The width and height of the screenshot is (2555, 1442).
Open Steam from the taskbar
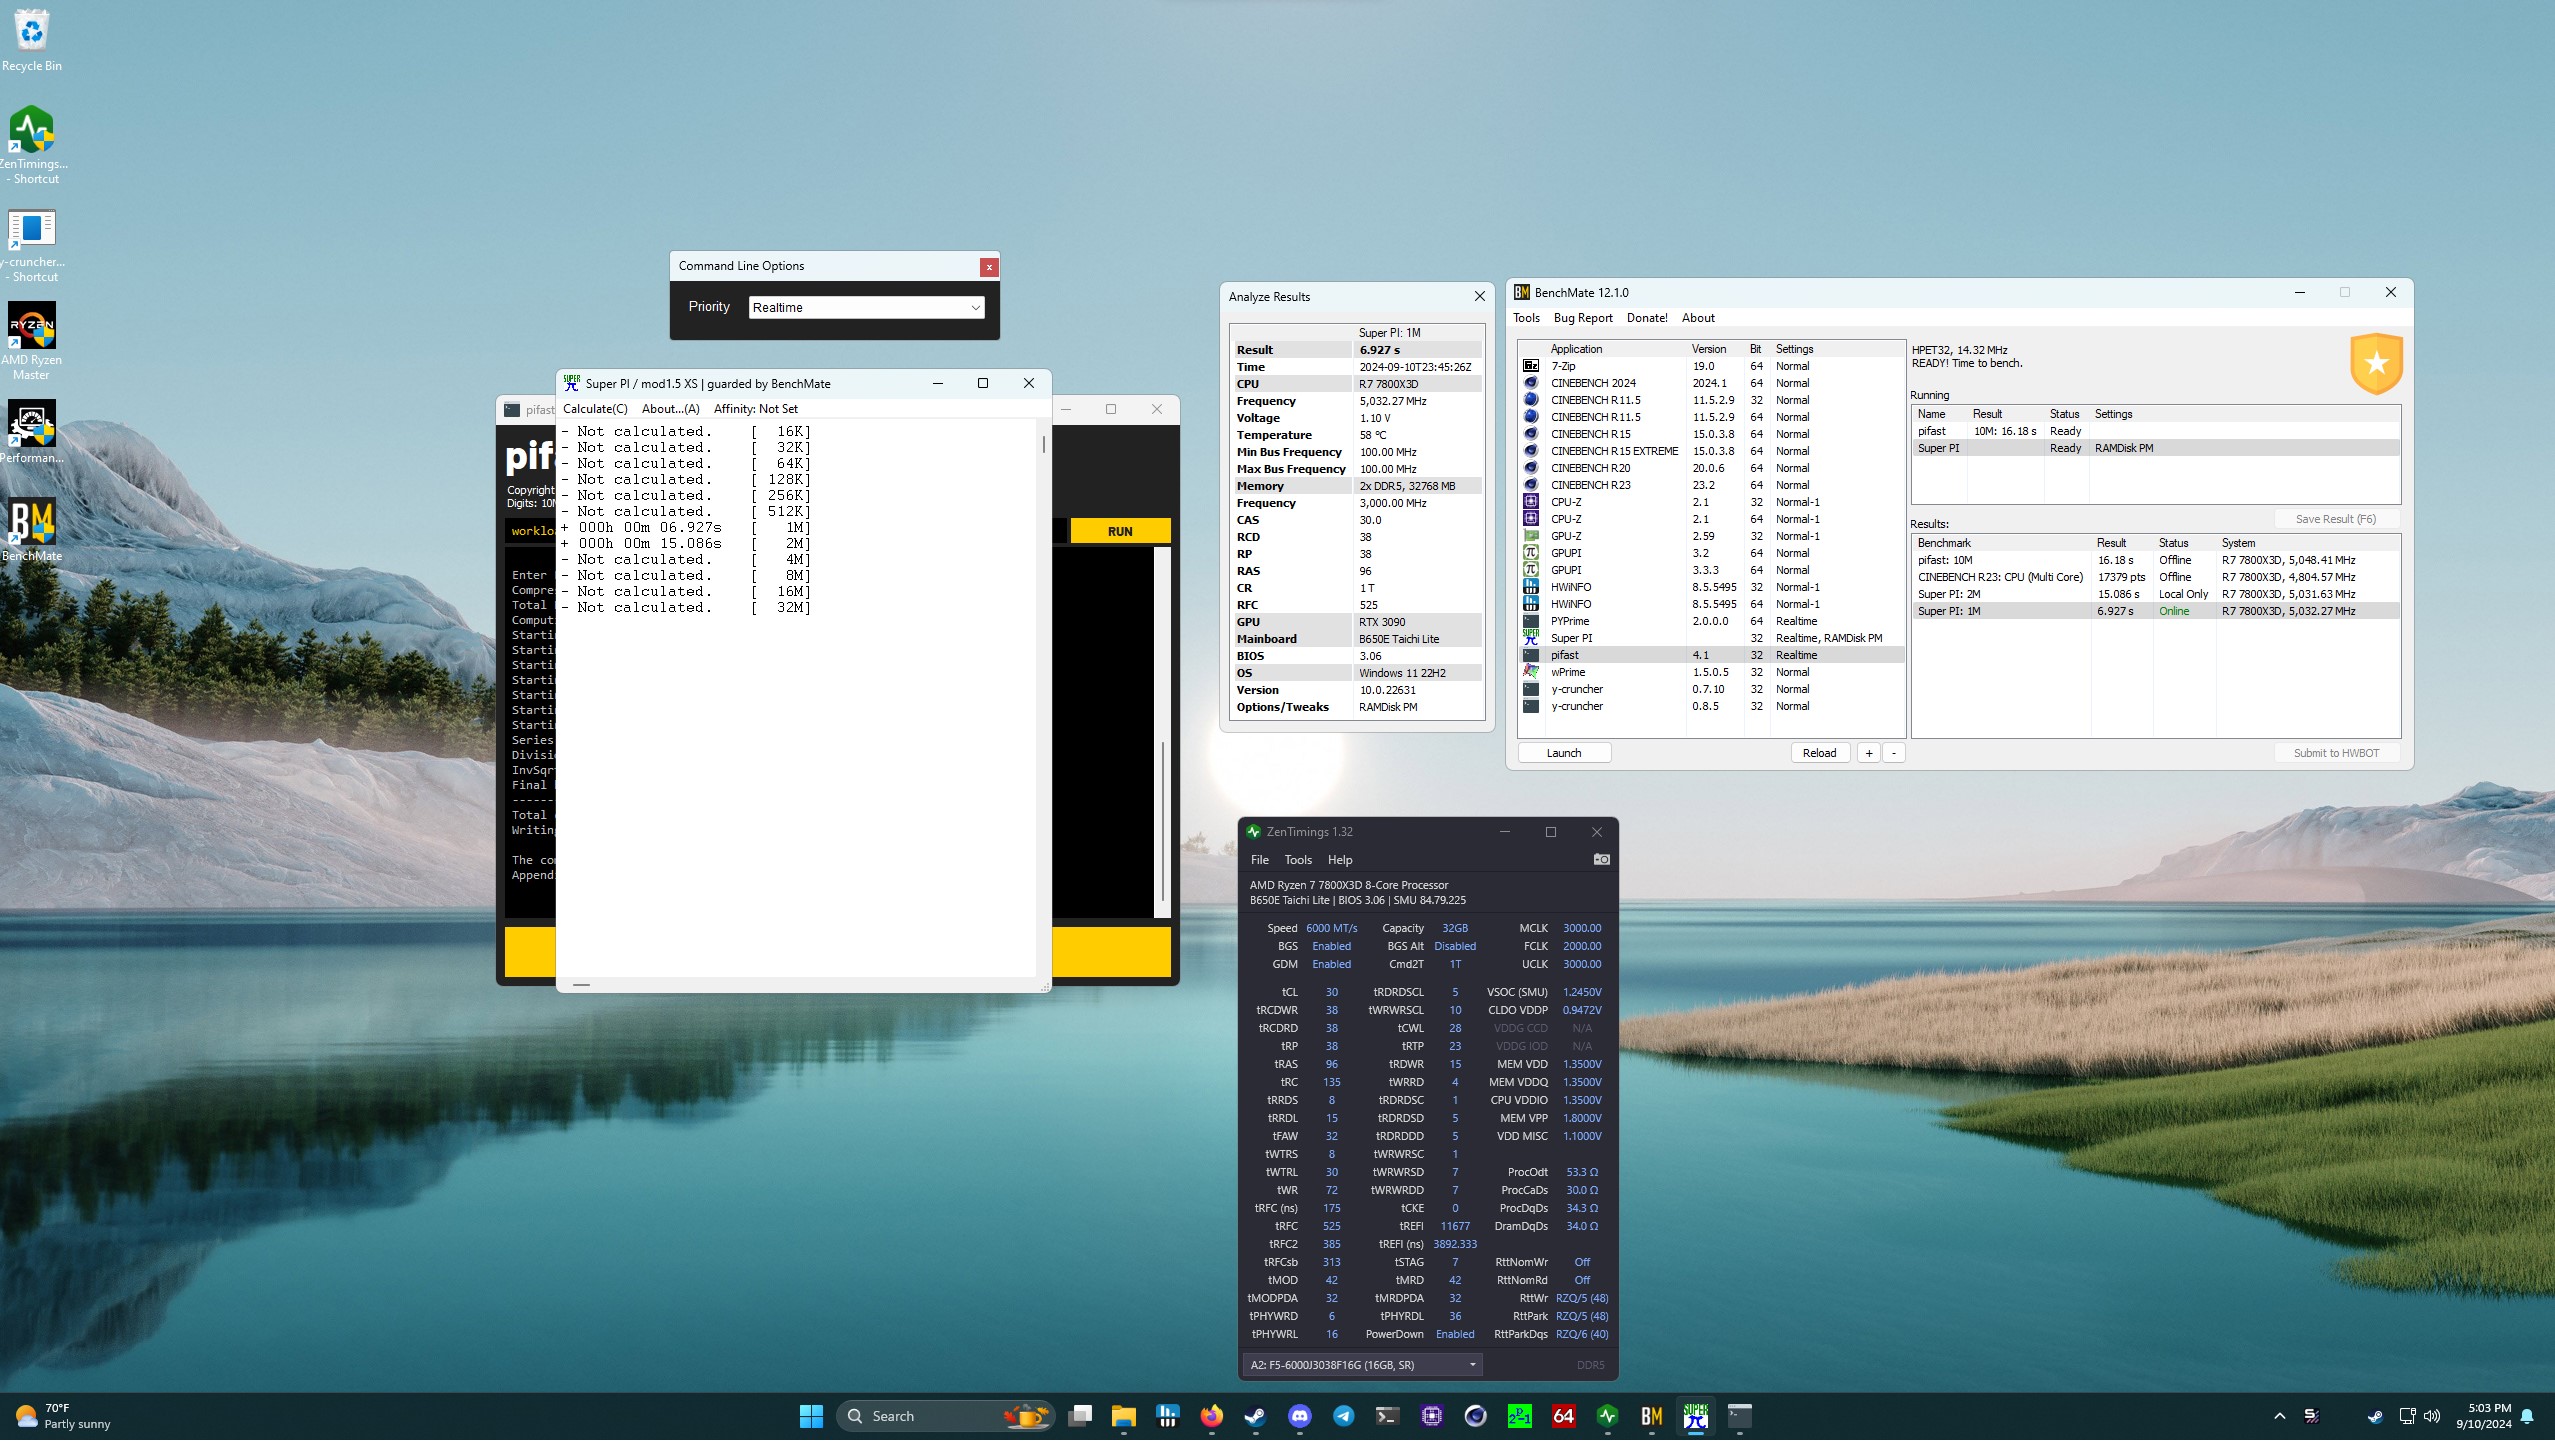tap(1255, 1417)
